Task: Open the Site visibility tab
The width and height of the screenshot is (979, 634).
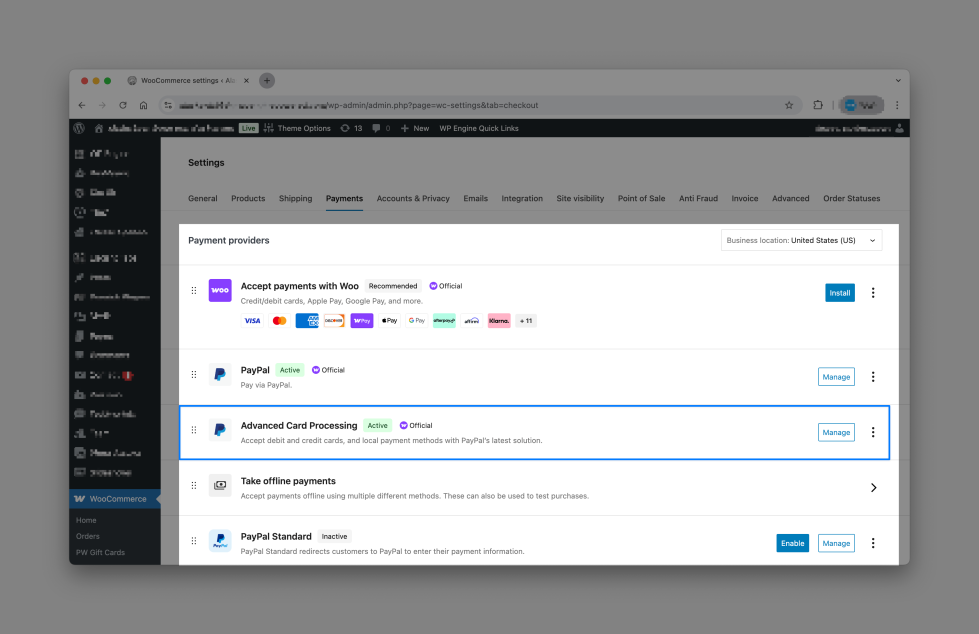Action: coord(580,199)
